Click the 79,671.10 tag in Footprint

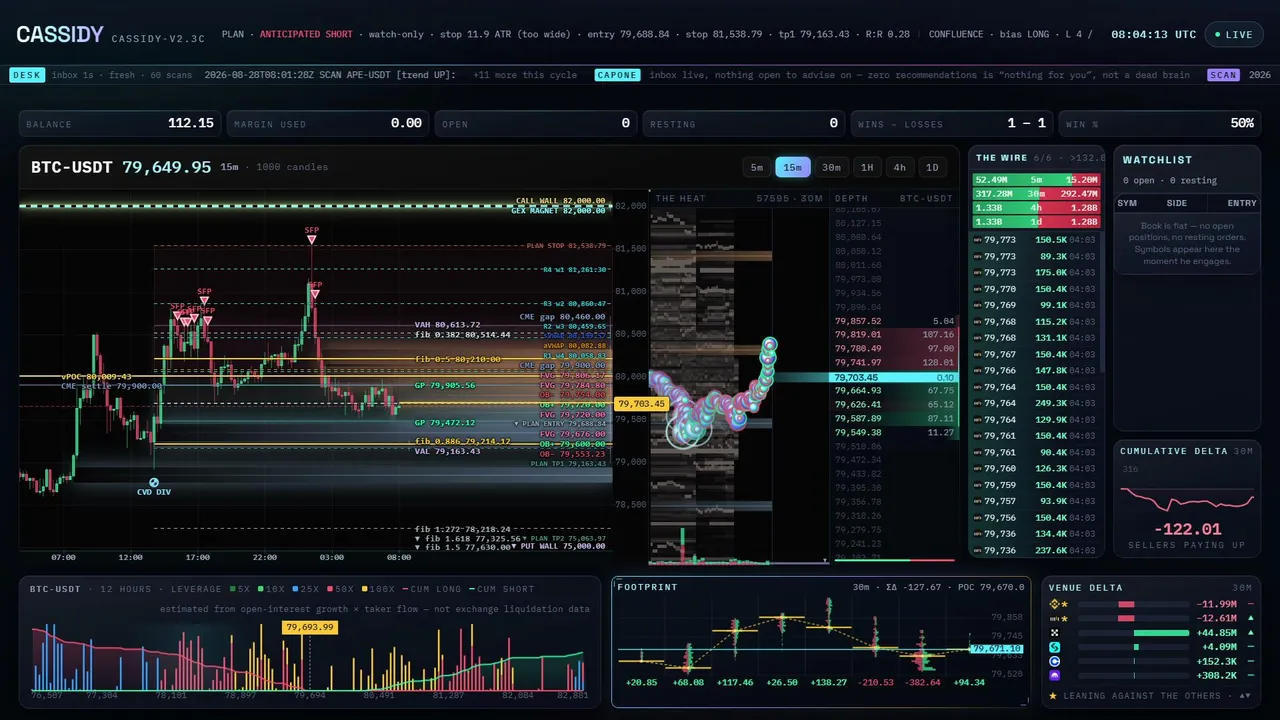996,649
